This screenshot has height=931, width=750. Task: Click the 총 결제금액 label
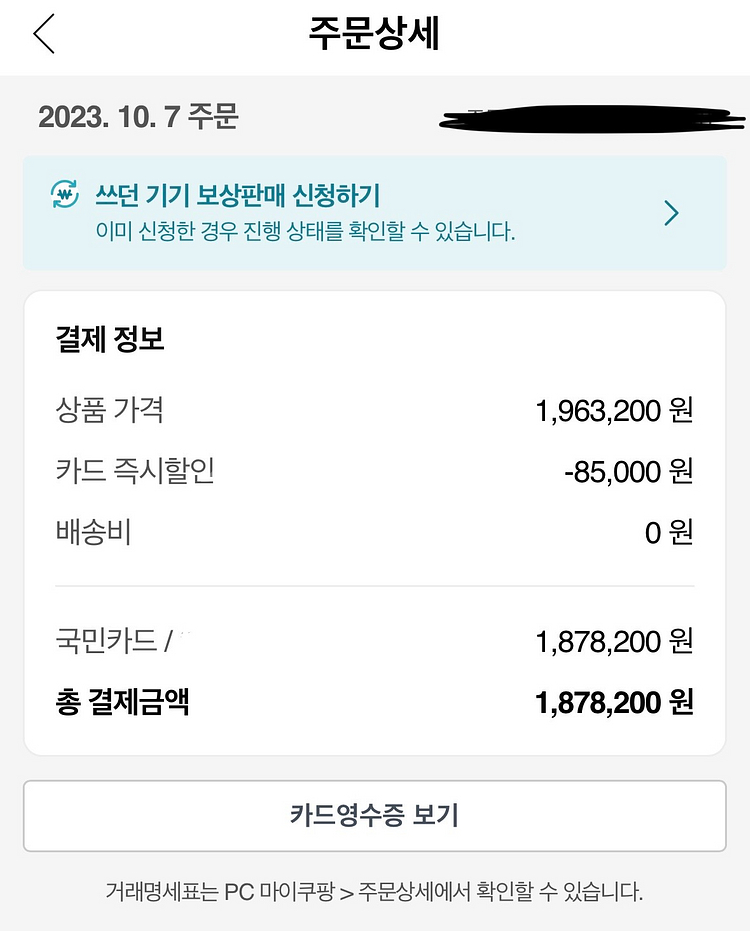click(122, 702)
